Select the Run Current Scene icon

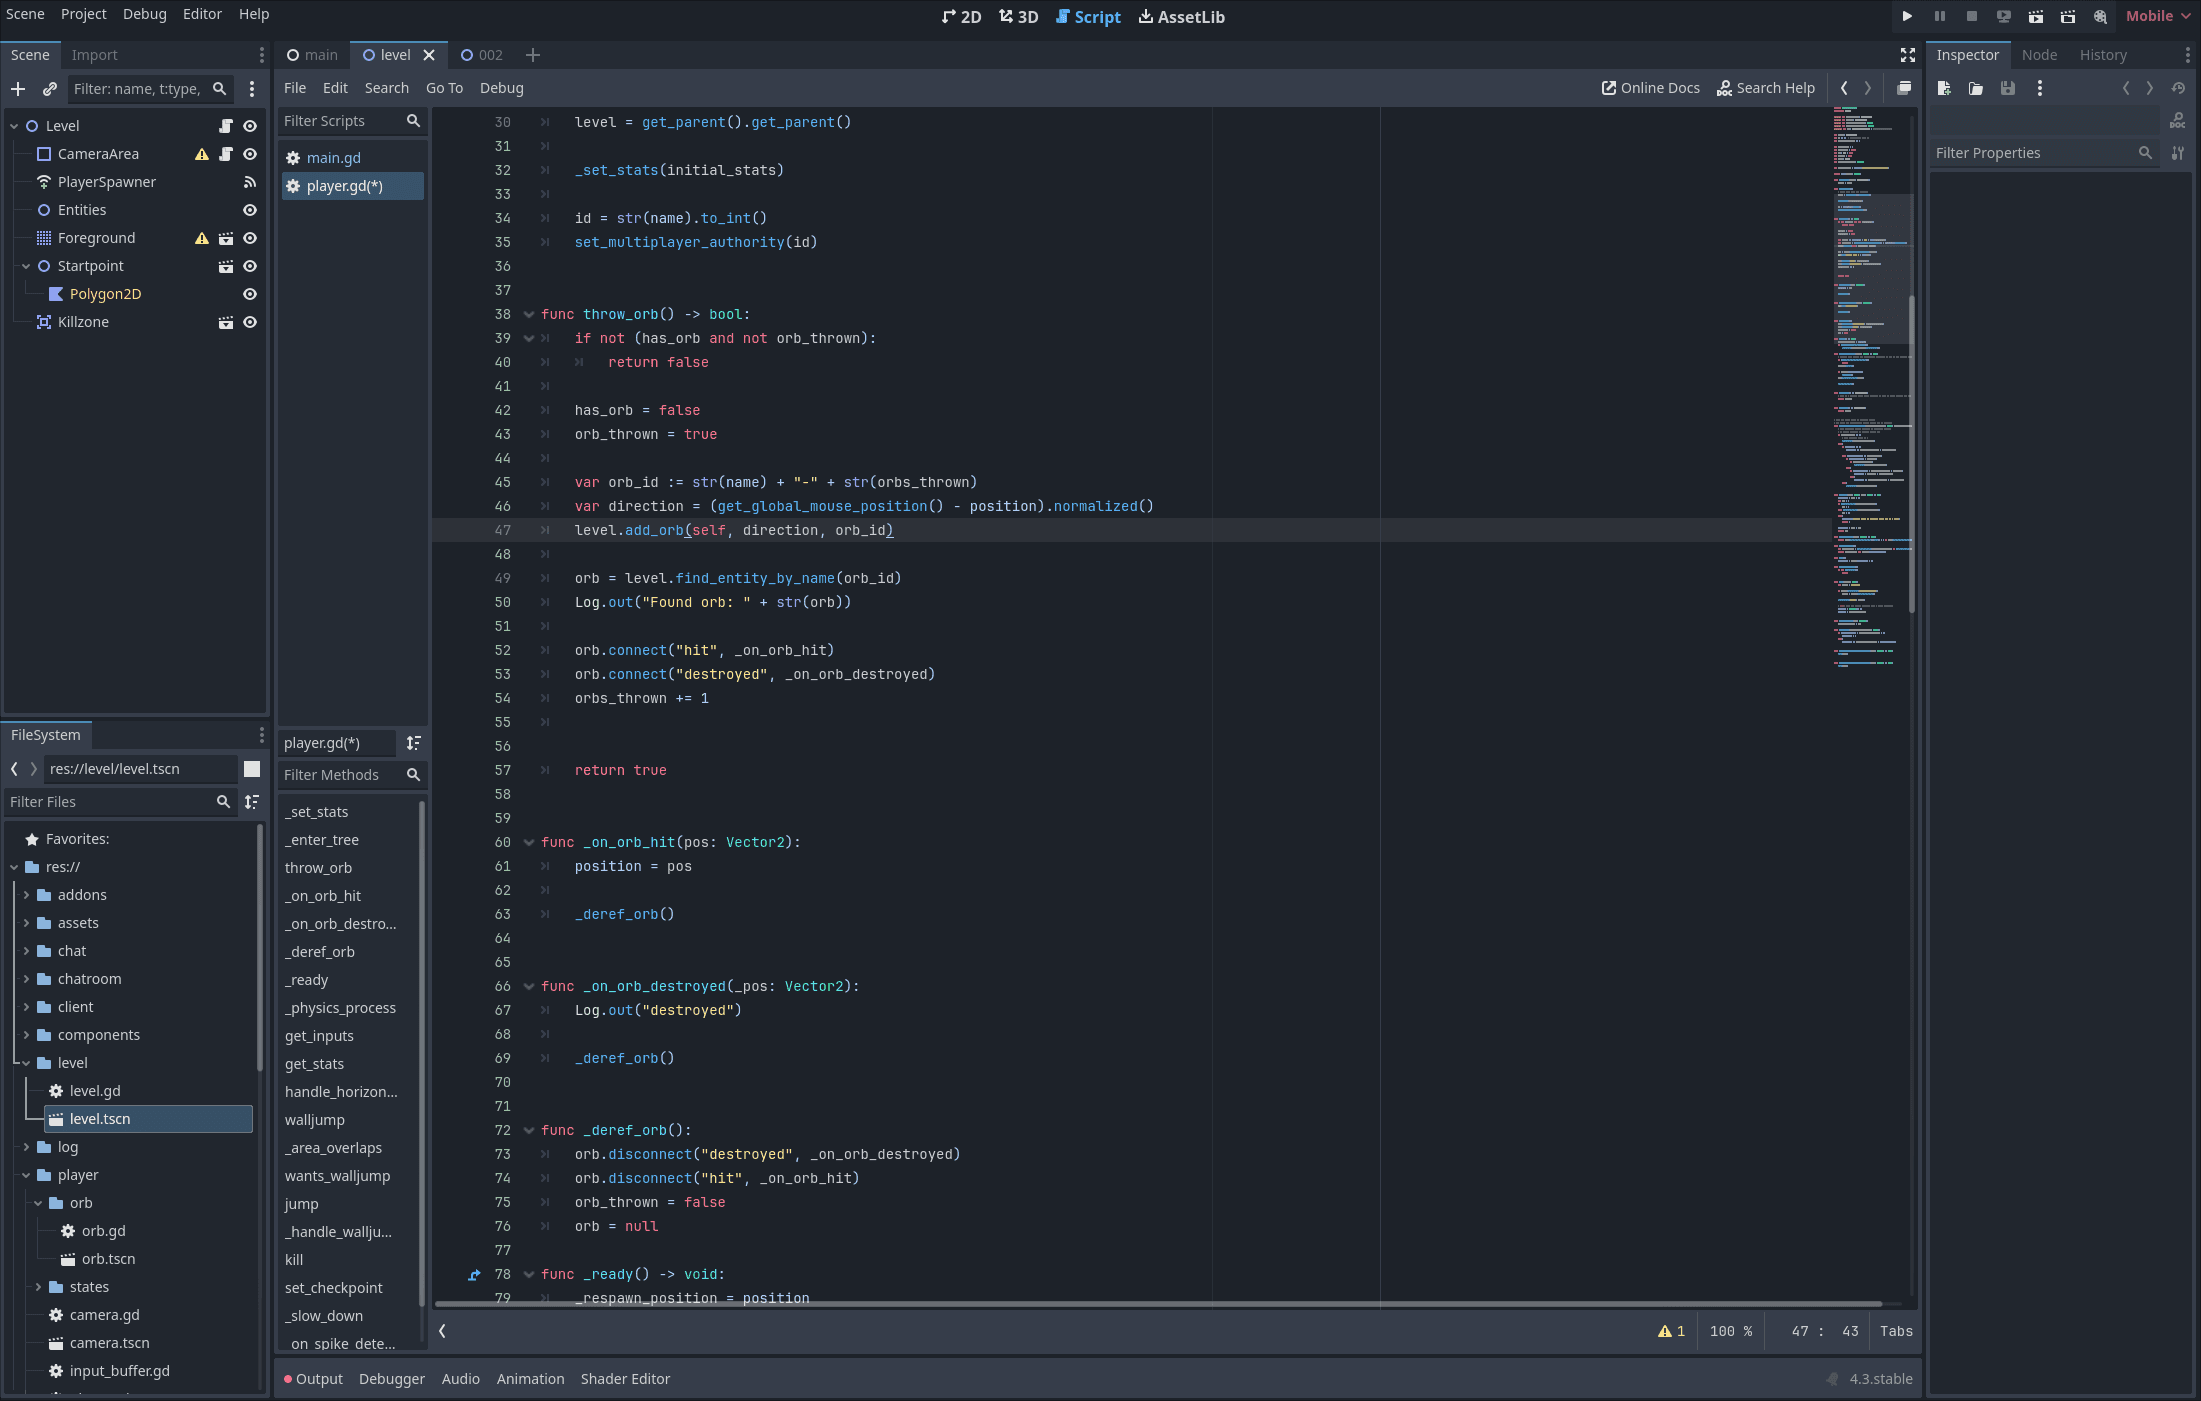[2035, 16]
